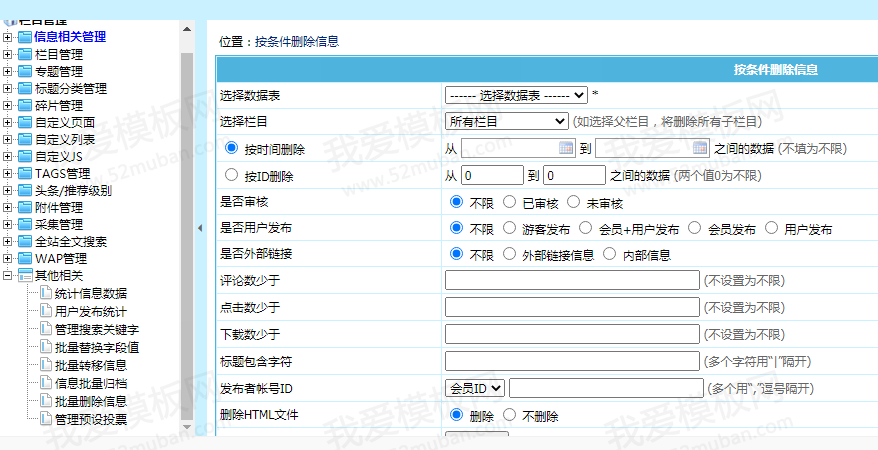Expand the 碎片管理 tree node
The image size is (878, 450).
click(x=7, y=105)
